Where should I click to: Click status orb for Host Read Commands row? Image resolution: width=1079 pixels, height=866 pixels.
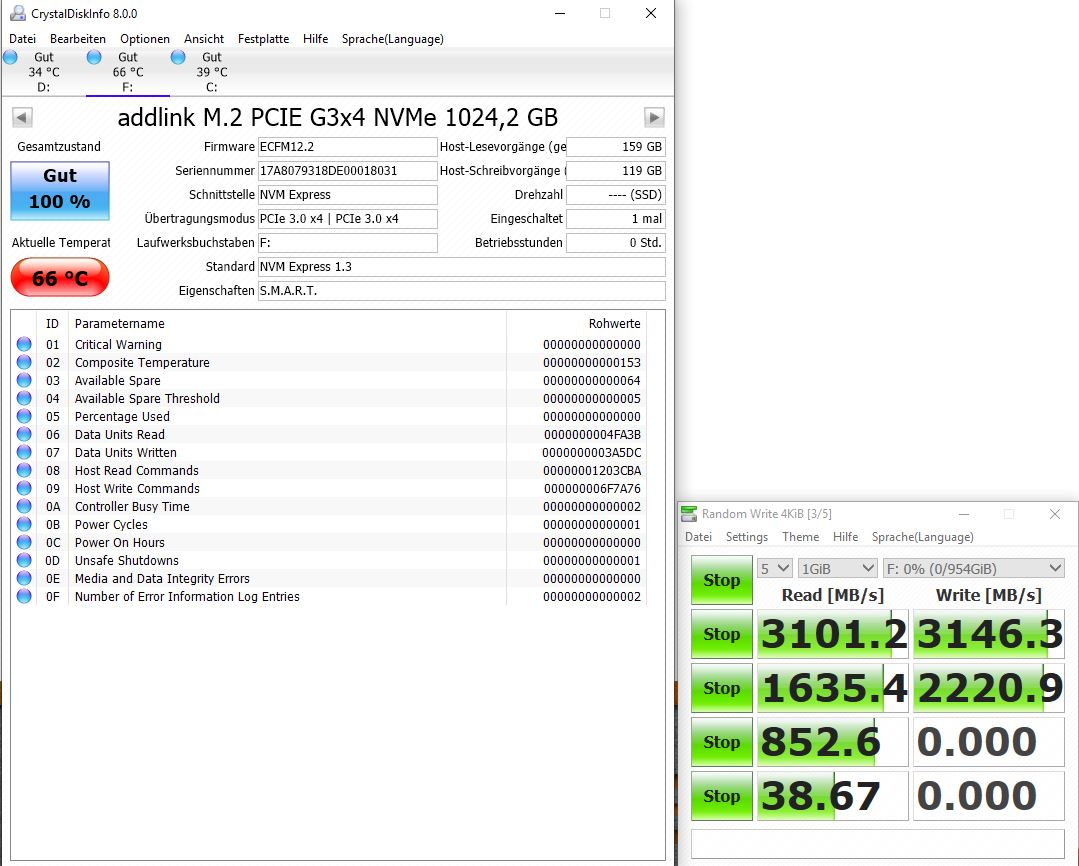click(24, 470)
